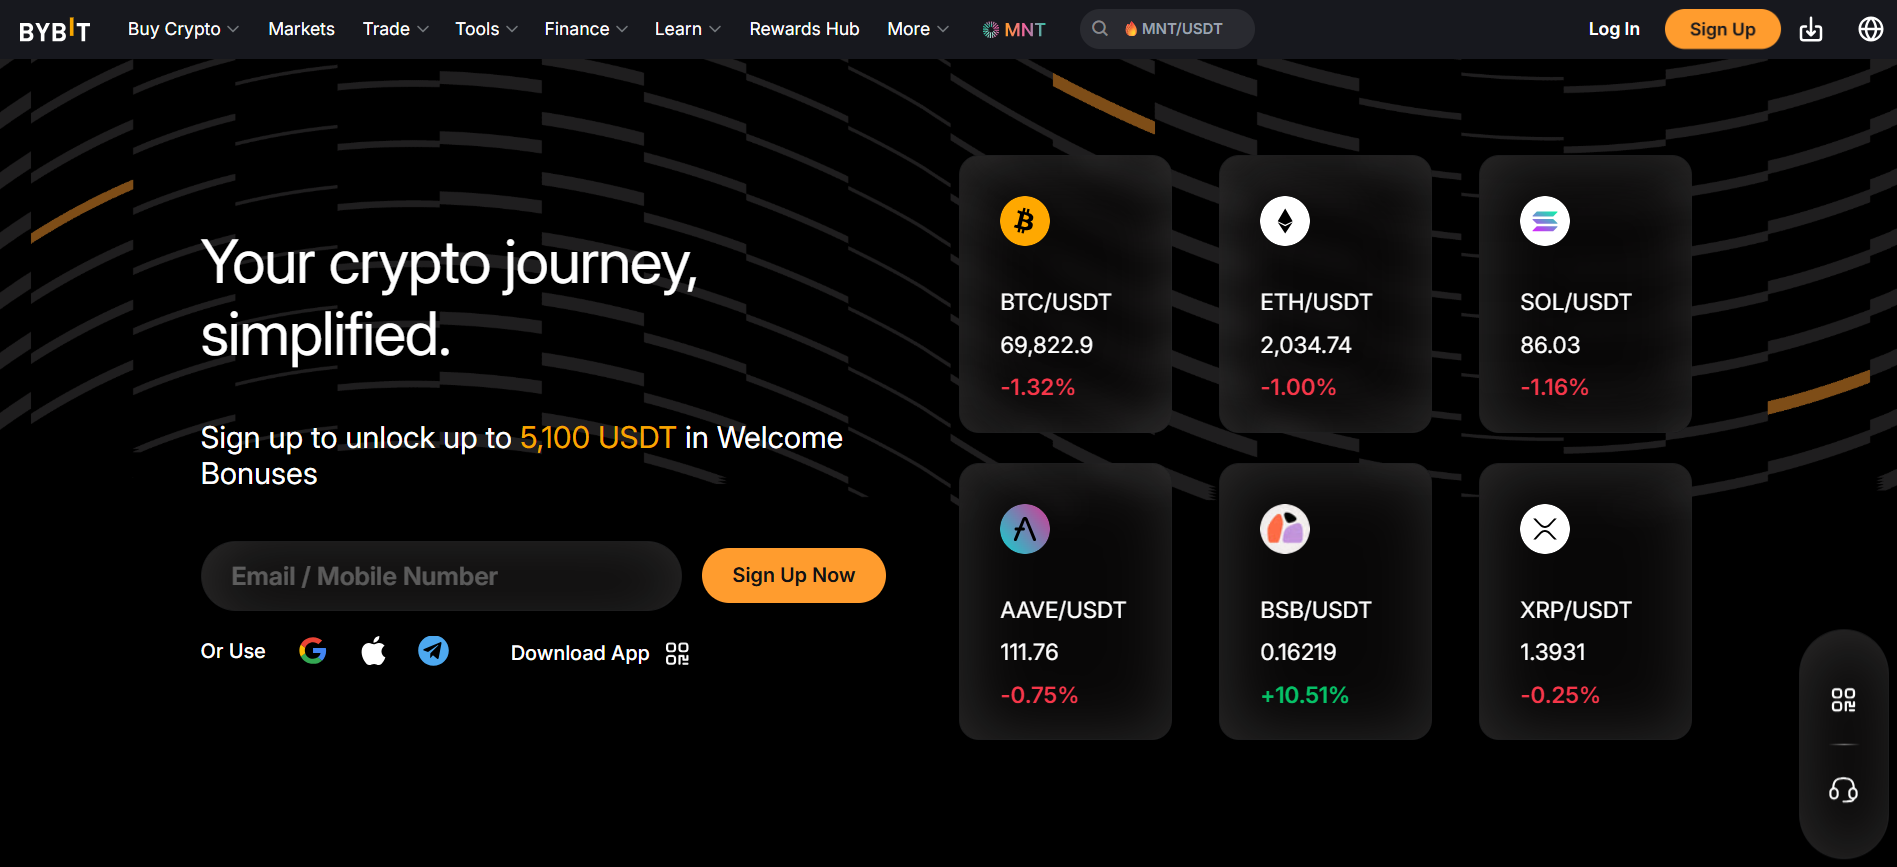Viewport: 1897px width, 867px height.
Task: Open the download app icon in header
Action: [1811, 29]
